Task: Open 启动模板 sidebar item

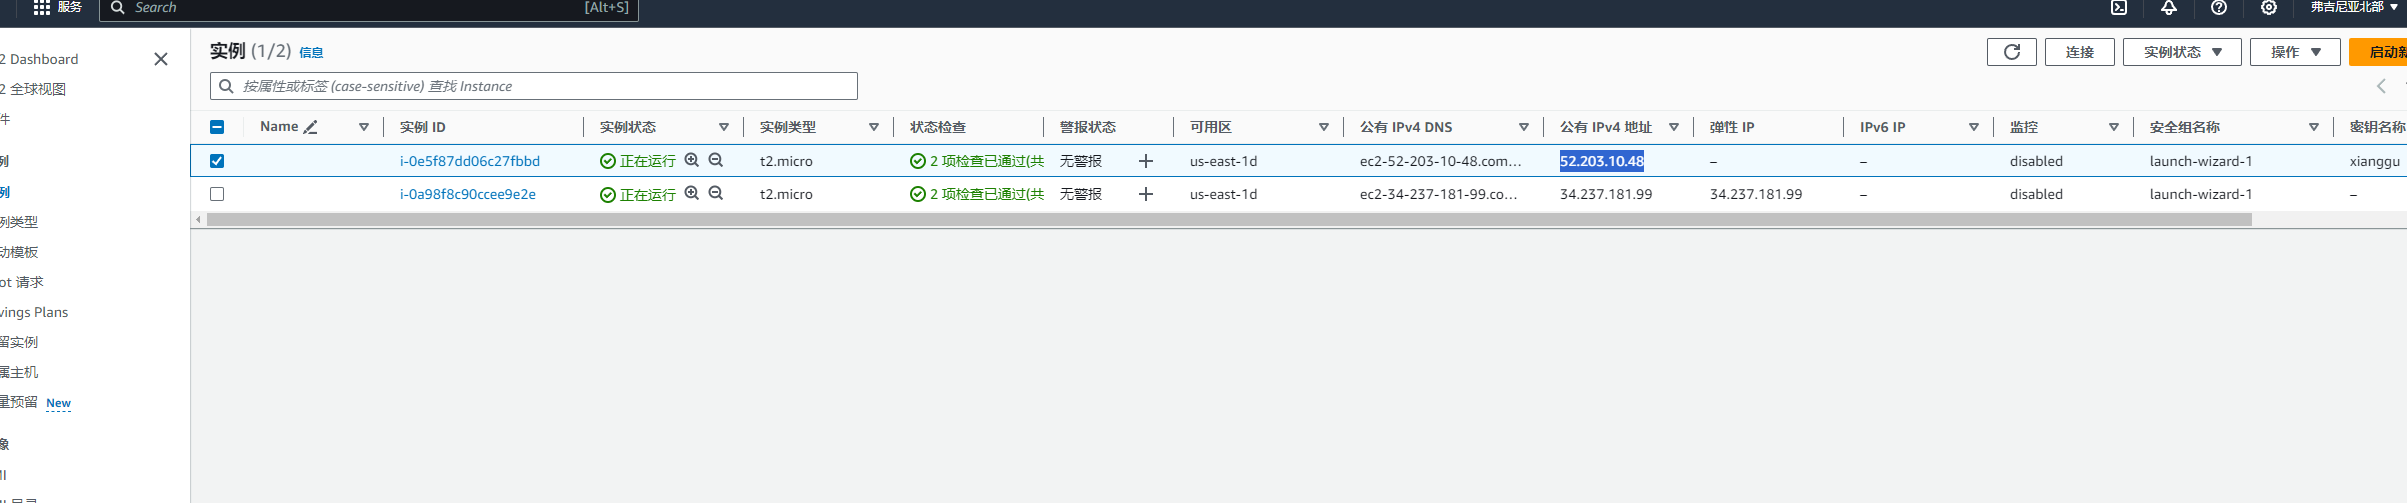Action: pyautogui.click(x=19, y=252)
